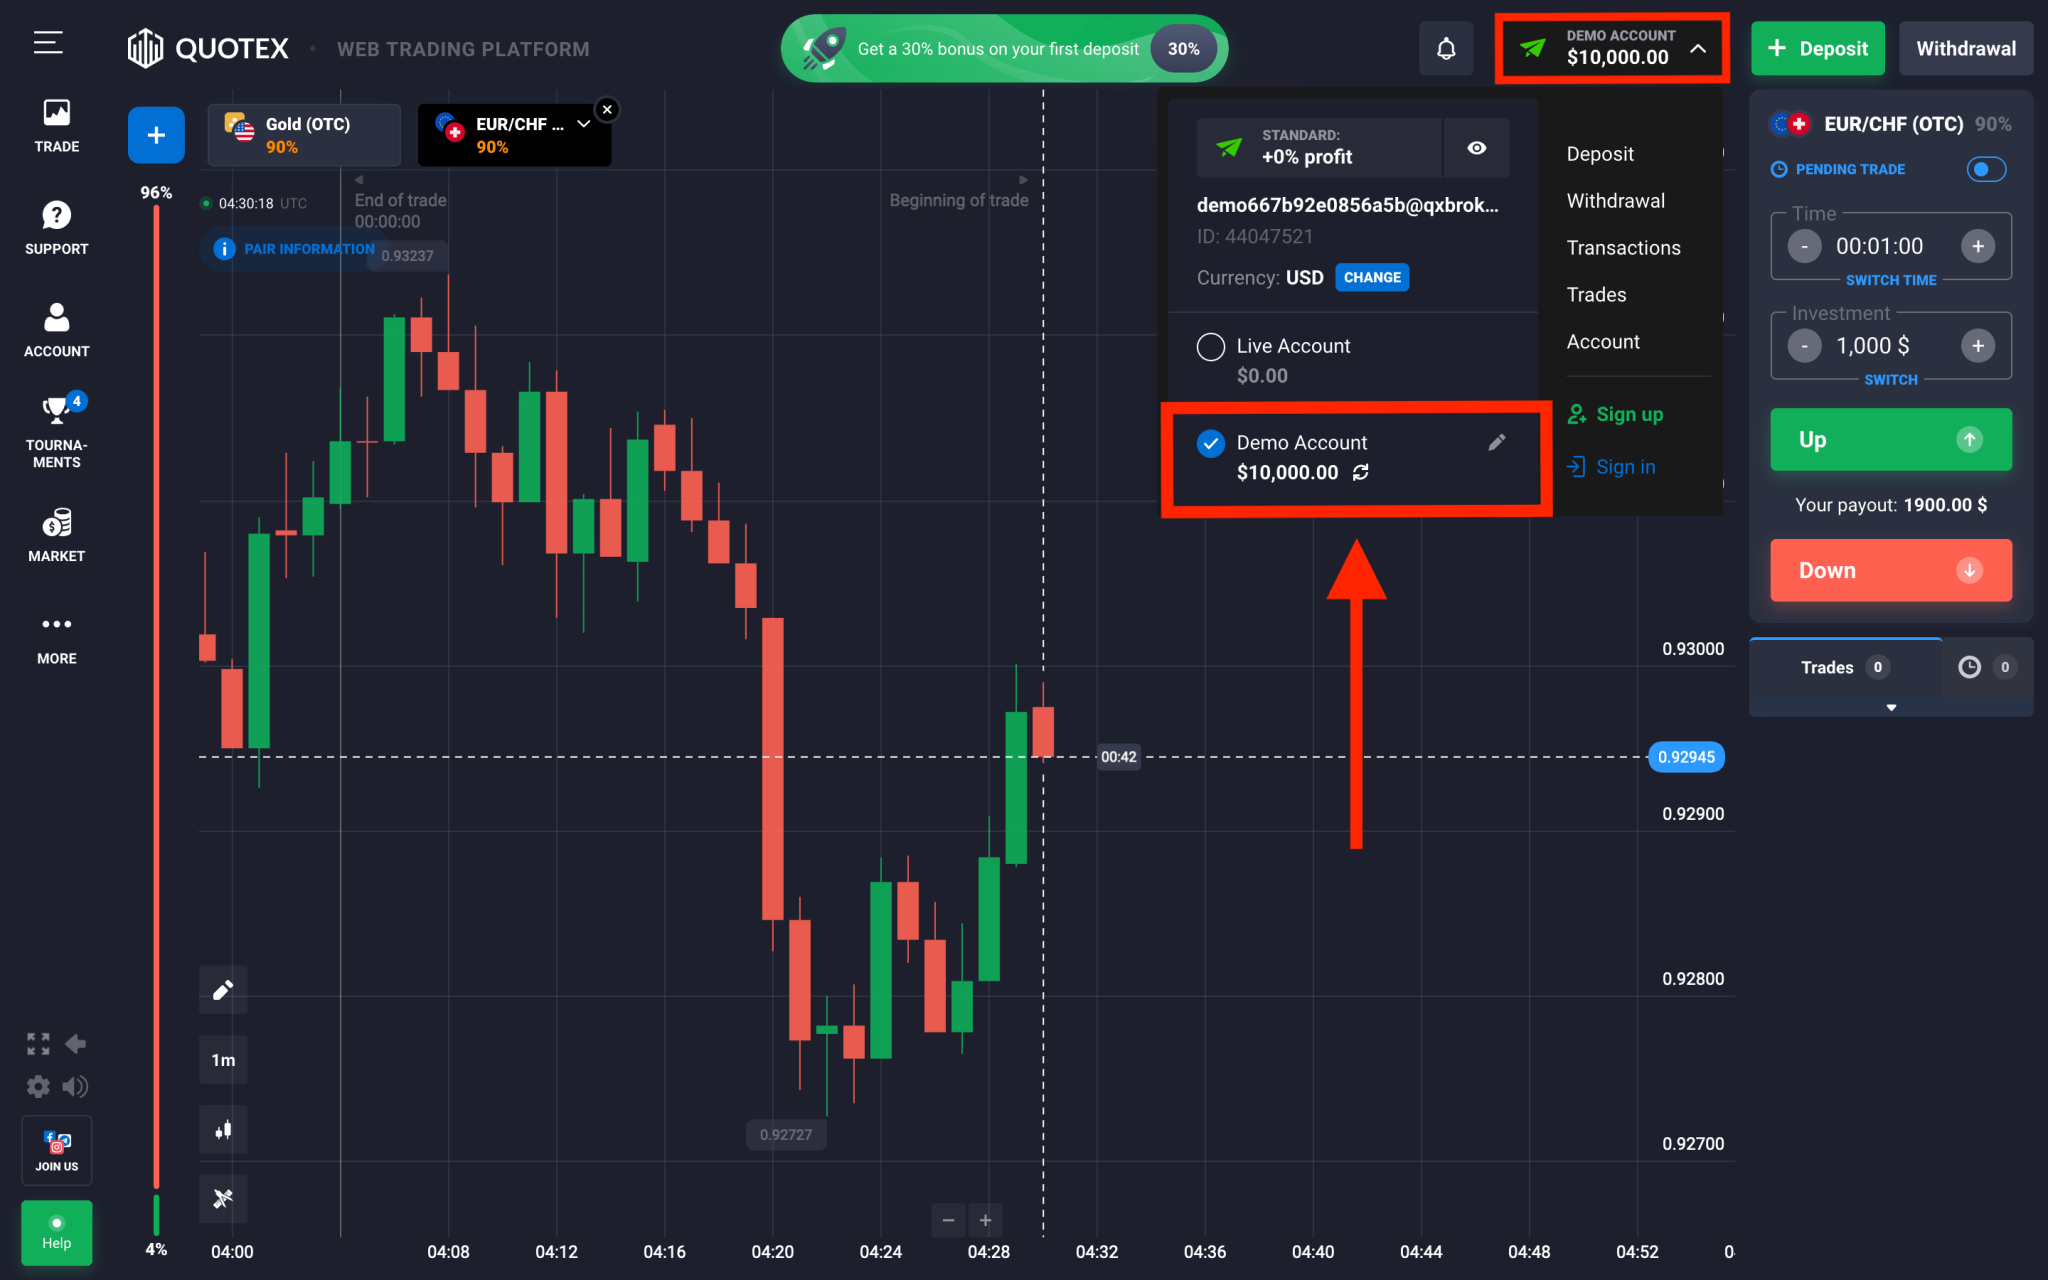Screen dimensions: 2048x1280
Task: Open the More sidebar menu
Action: tap(56, 638)
